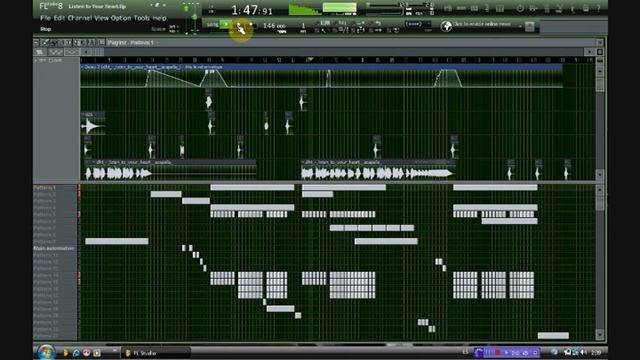Screen dimensions: 640x360
Task: Select the first 'listen_to_your_heart_acapella' audio clip
Action: (x=170, y=169)
